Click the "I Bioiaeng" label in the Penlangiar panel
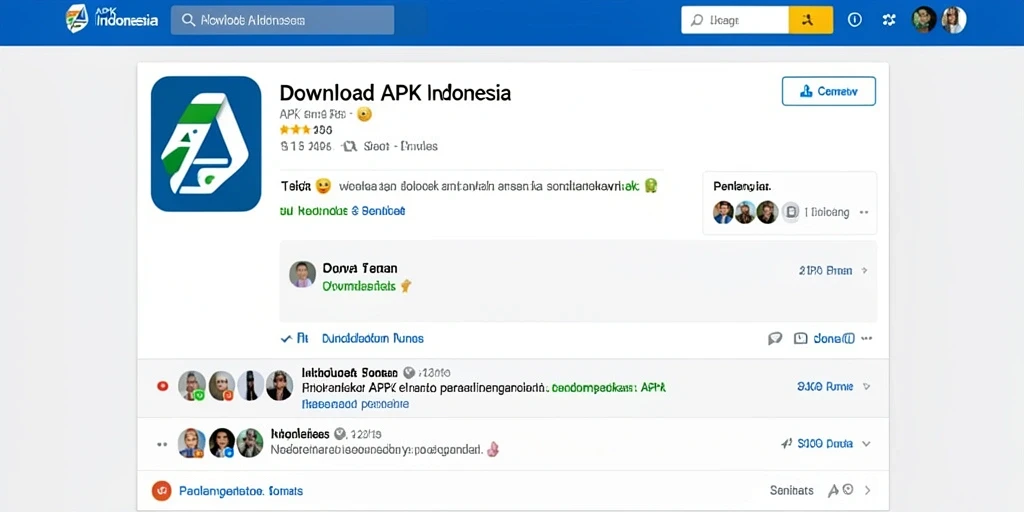1024x512 pixels. (x=827, y=212)
